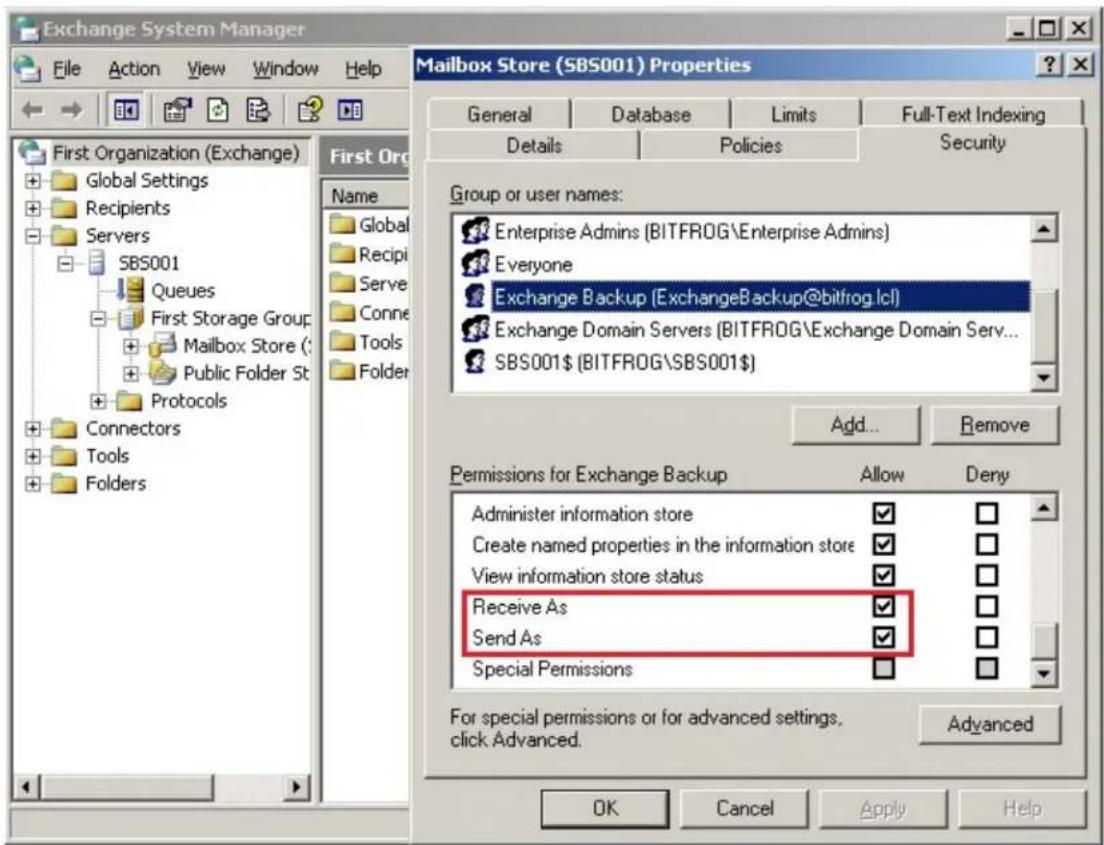
Task: Click the permissions list scrollbar up arrow
Action: [x=1043, y=507]
